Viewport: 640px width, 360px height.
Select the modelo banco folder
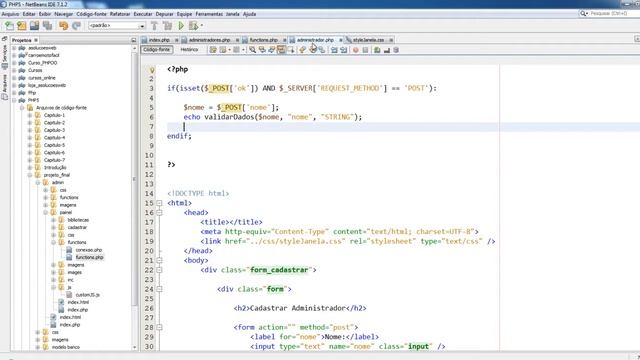click(66, 347)
